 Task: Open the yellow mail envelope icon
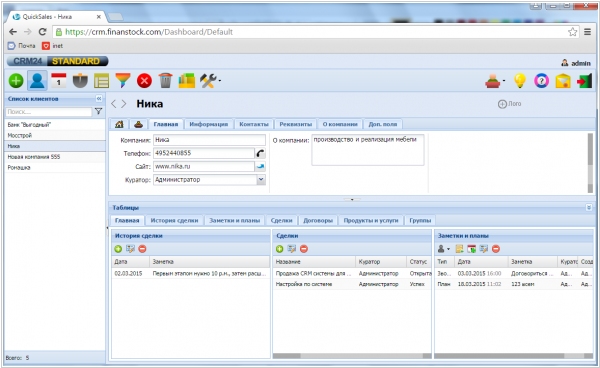pos(563,81)
